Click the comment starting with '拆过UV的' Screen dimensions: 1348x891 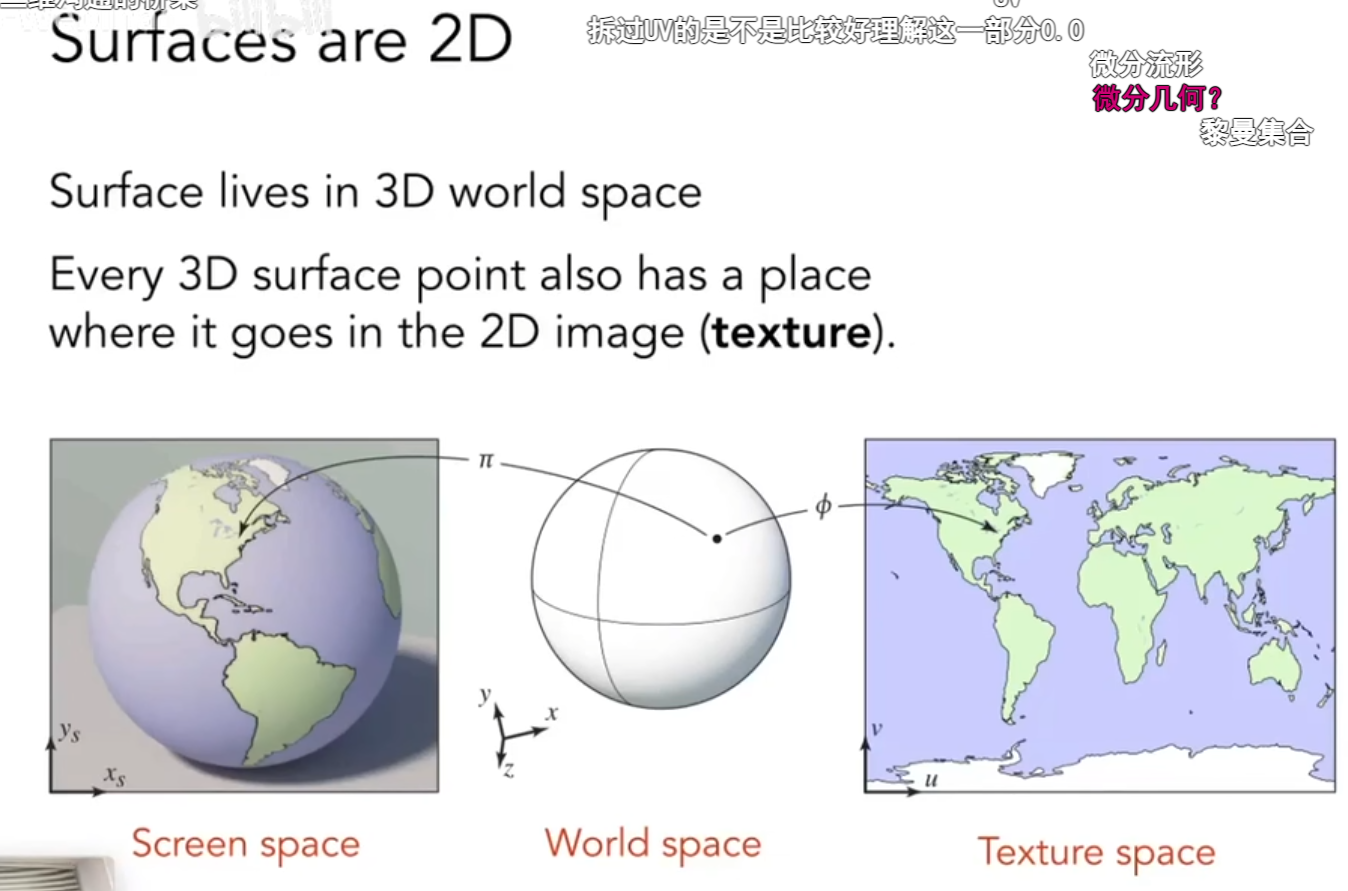click(835, 30)
